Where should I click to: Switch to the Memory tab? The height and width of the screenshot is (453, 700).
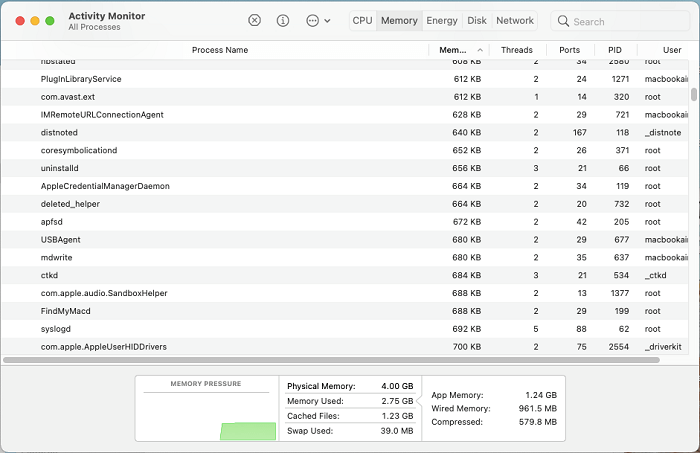(x=399, y=21)
